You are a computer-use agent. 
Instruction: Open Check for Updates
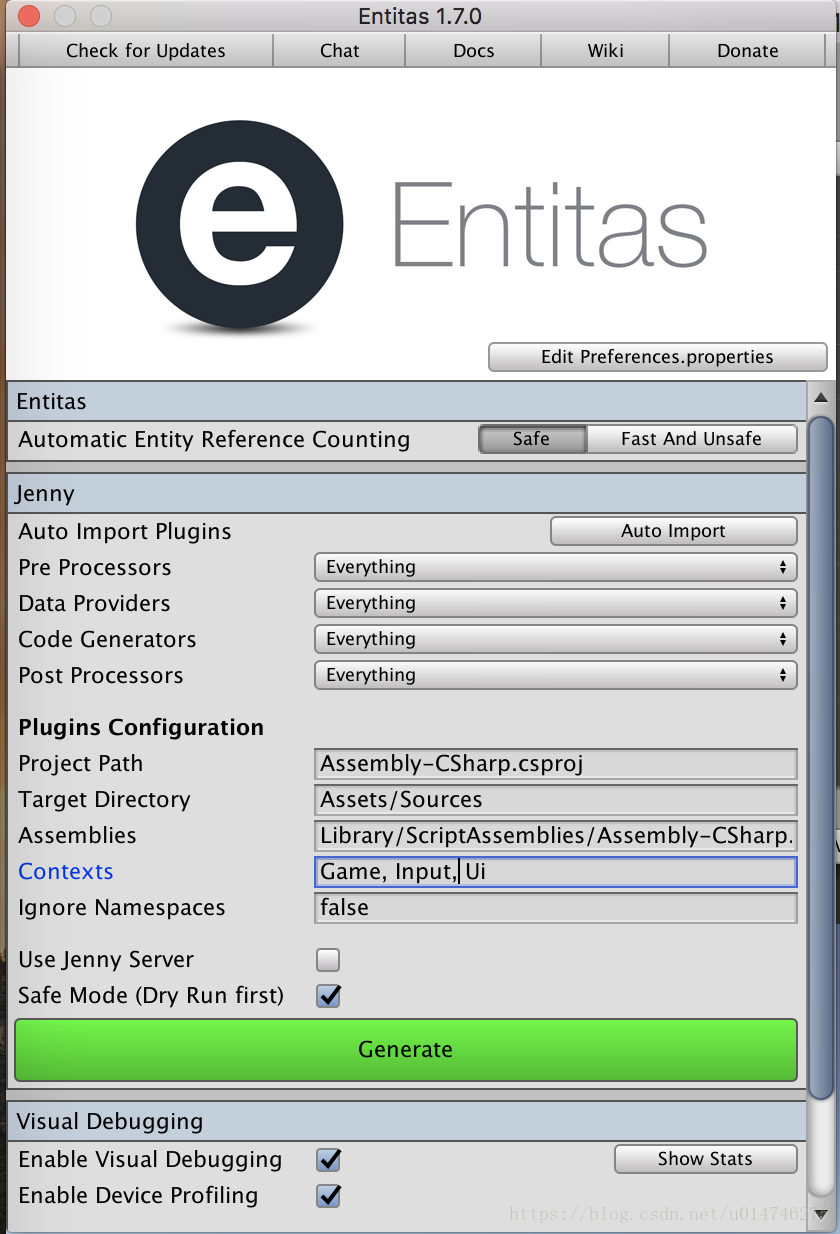click(x=146, y=51)
